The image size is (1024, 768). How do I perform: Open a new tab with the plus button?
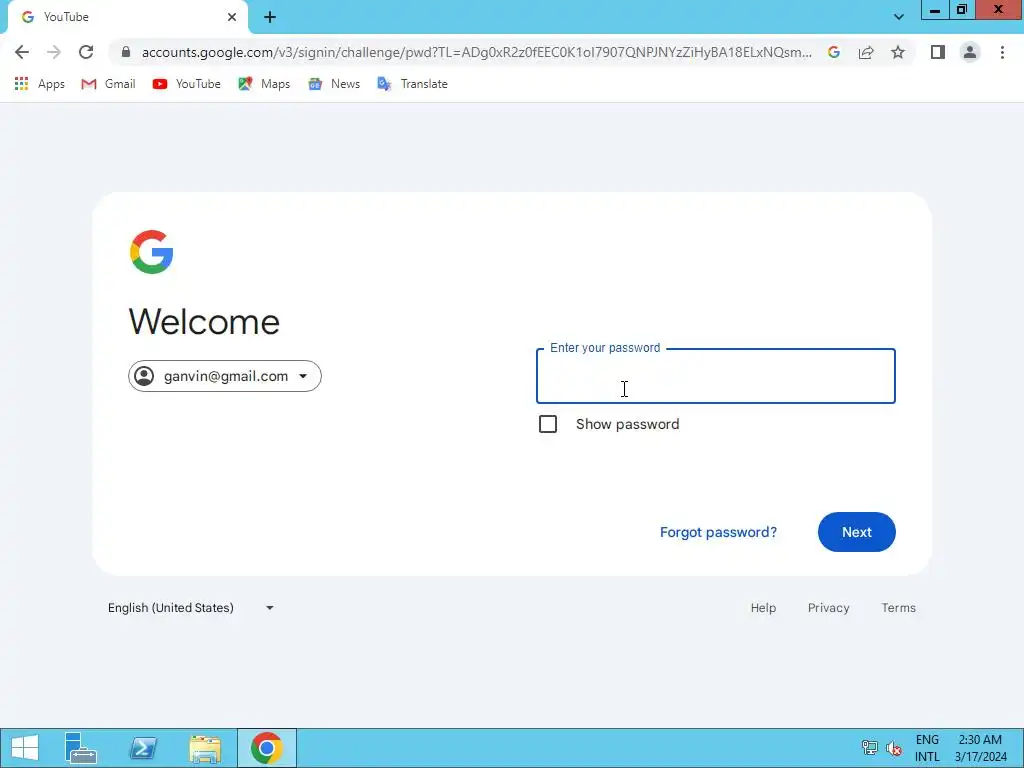click(x=270, y=17)
